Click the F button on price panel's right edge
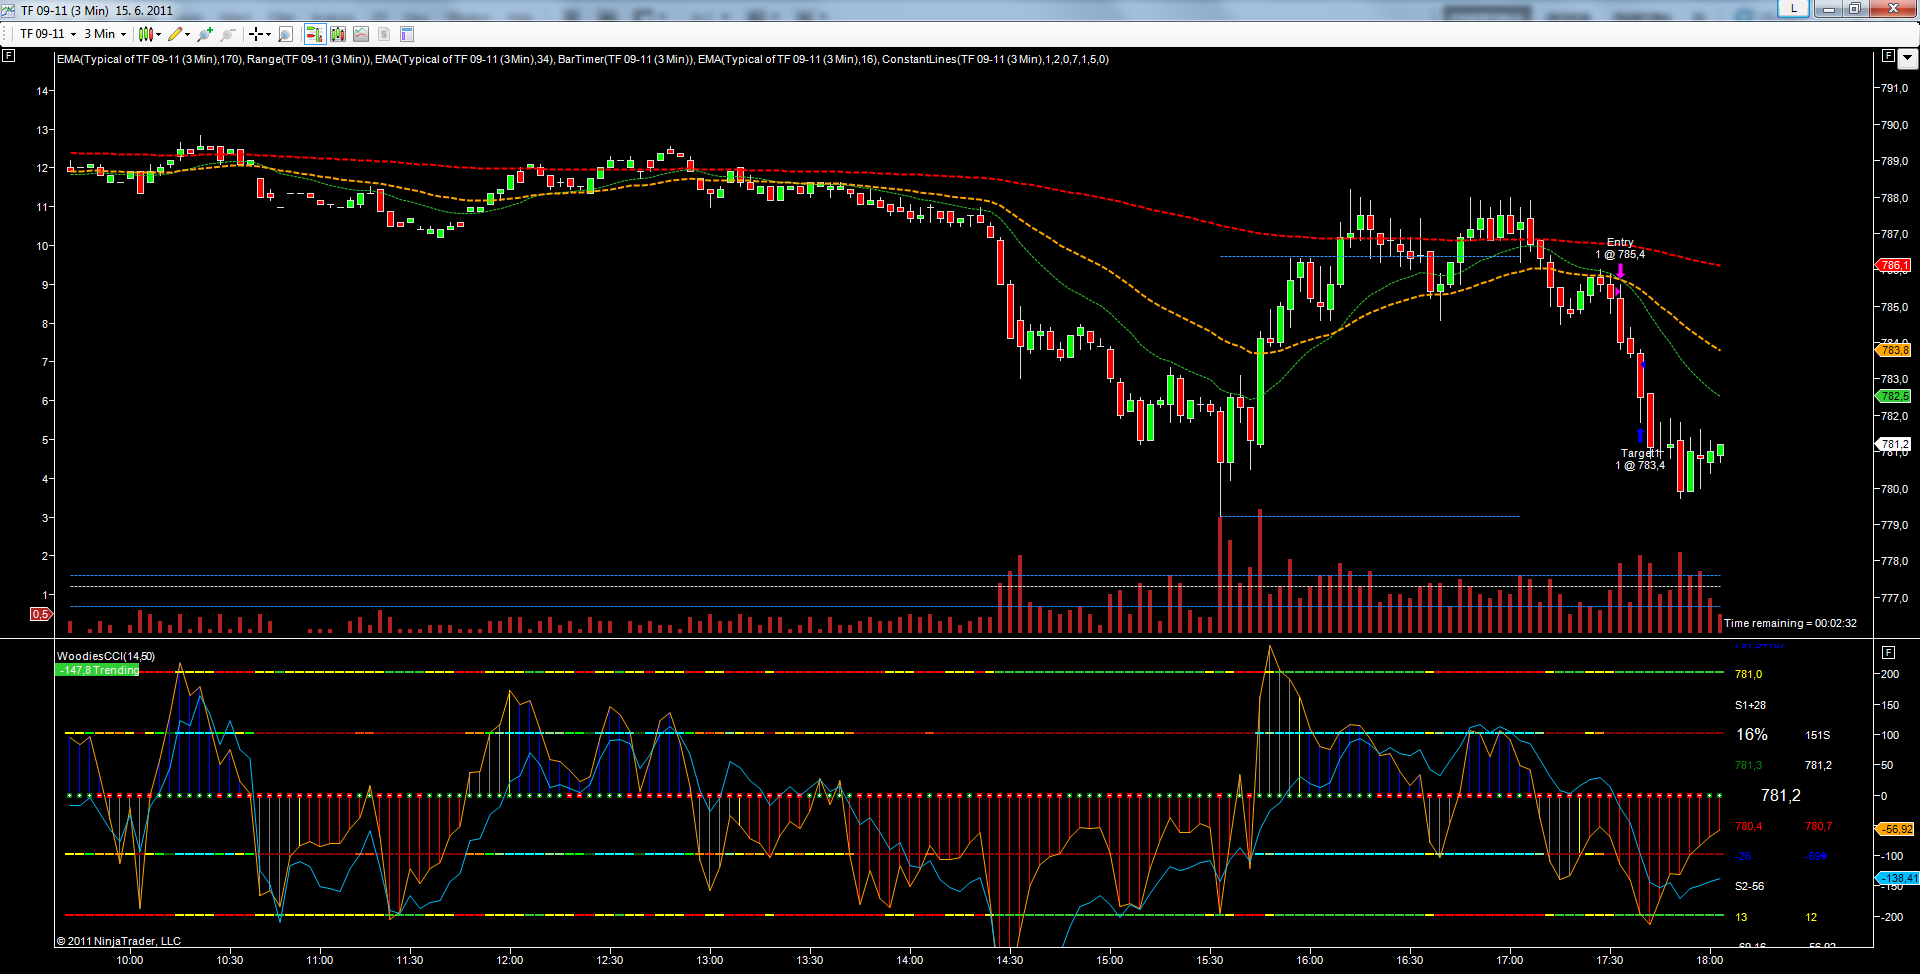The image size is (1920, 974). tap(1888, 56)
